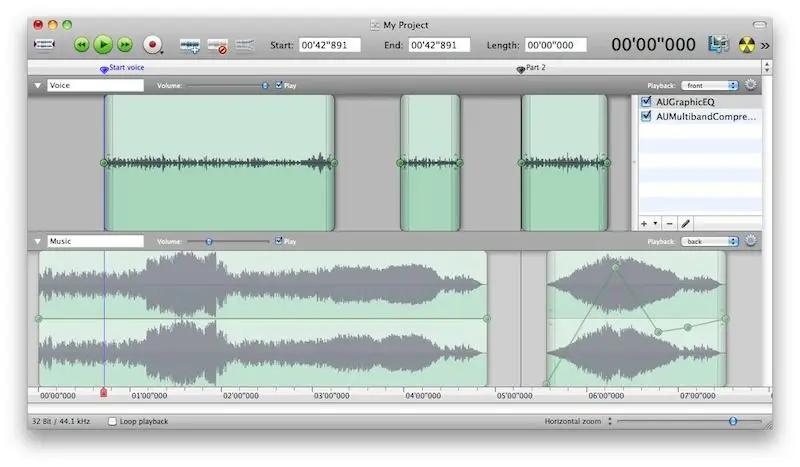Fast forward with the green forward button
800x467 pixels.
(125, 45)
